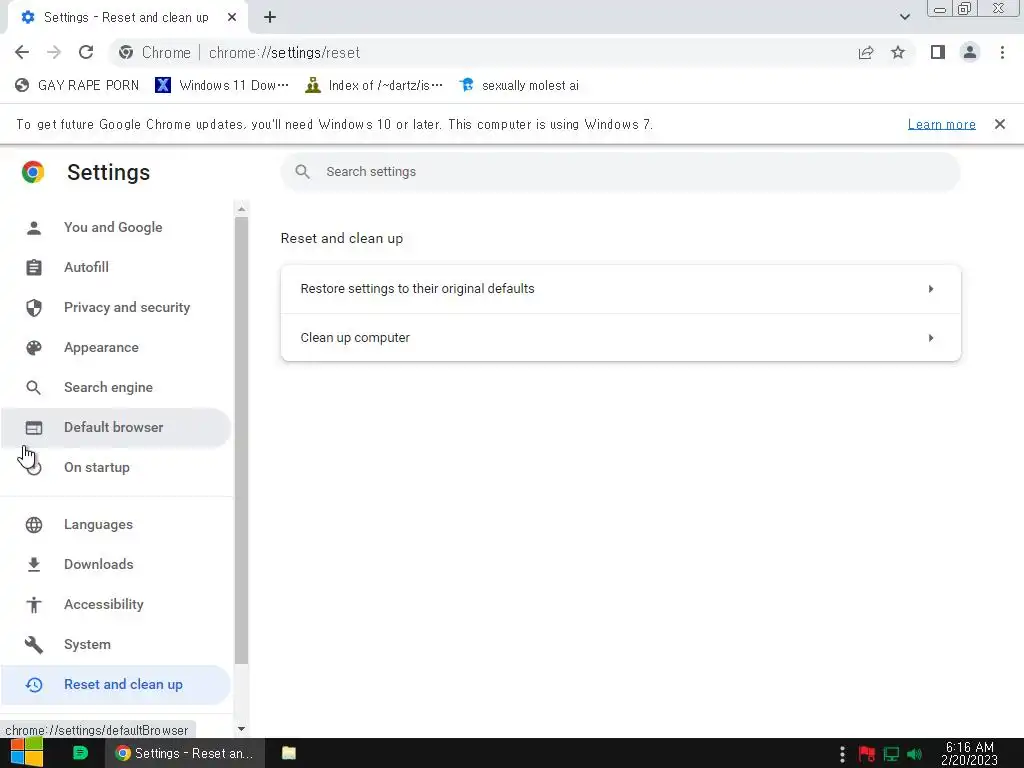The image size is (1024, 768).
Task: Open On startup settings
Action: (116, 468)
